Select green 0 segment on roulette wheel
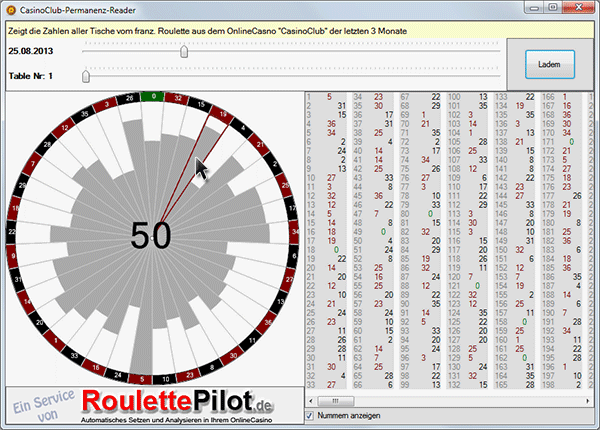The height and width of the screenshot is (430, 600). (153, 96)
